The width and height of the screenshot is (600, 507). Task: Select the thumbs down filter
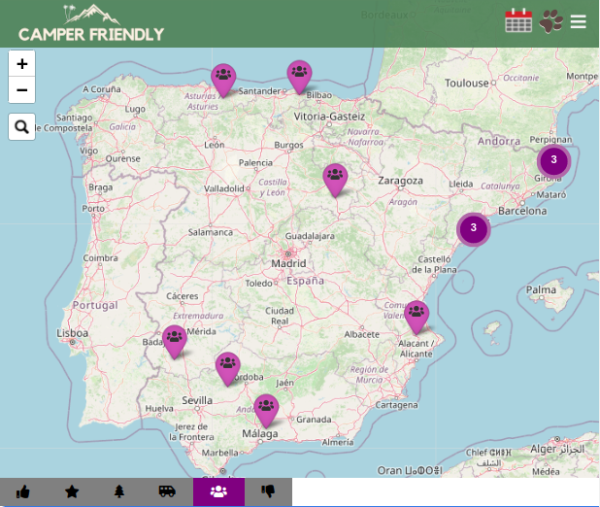click(x=268, y=491)
